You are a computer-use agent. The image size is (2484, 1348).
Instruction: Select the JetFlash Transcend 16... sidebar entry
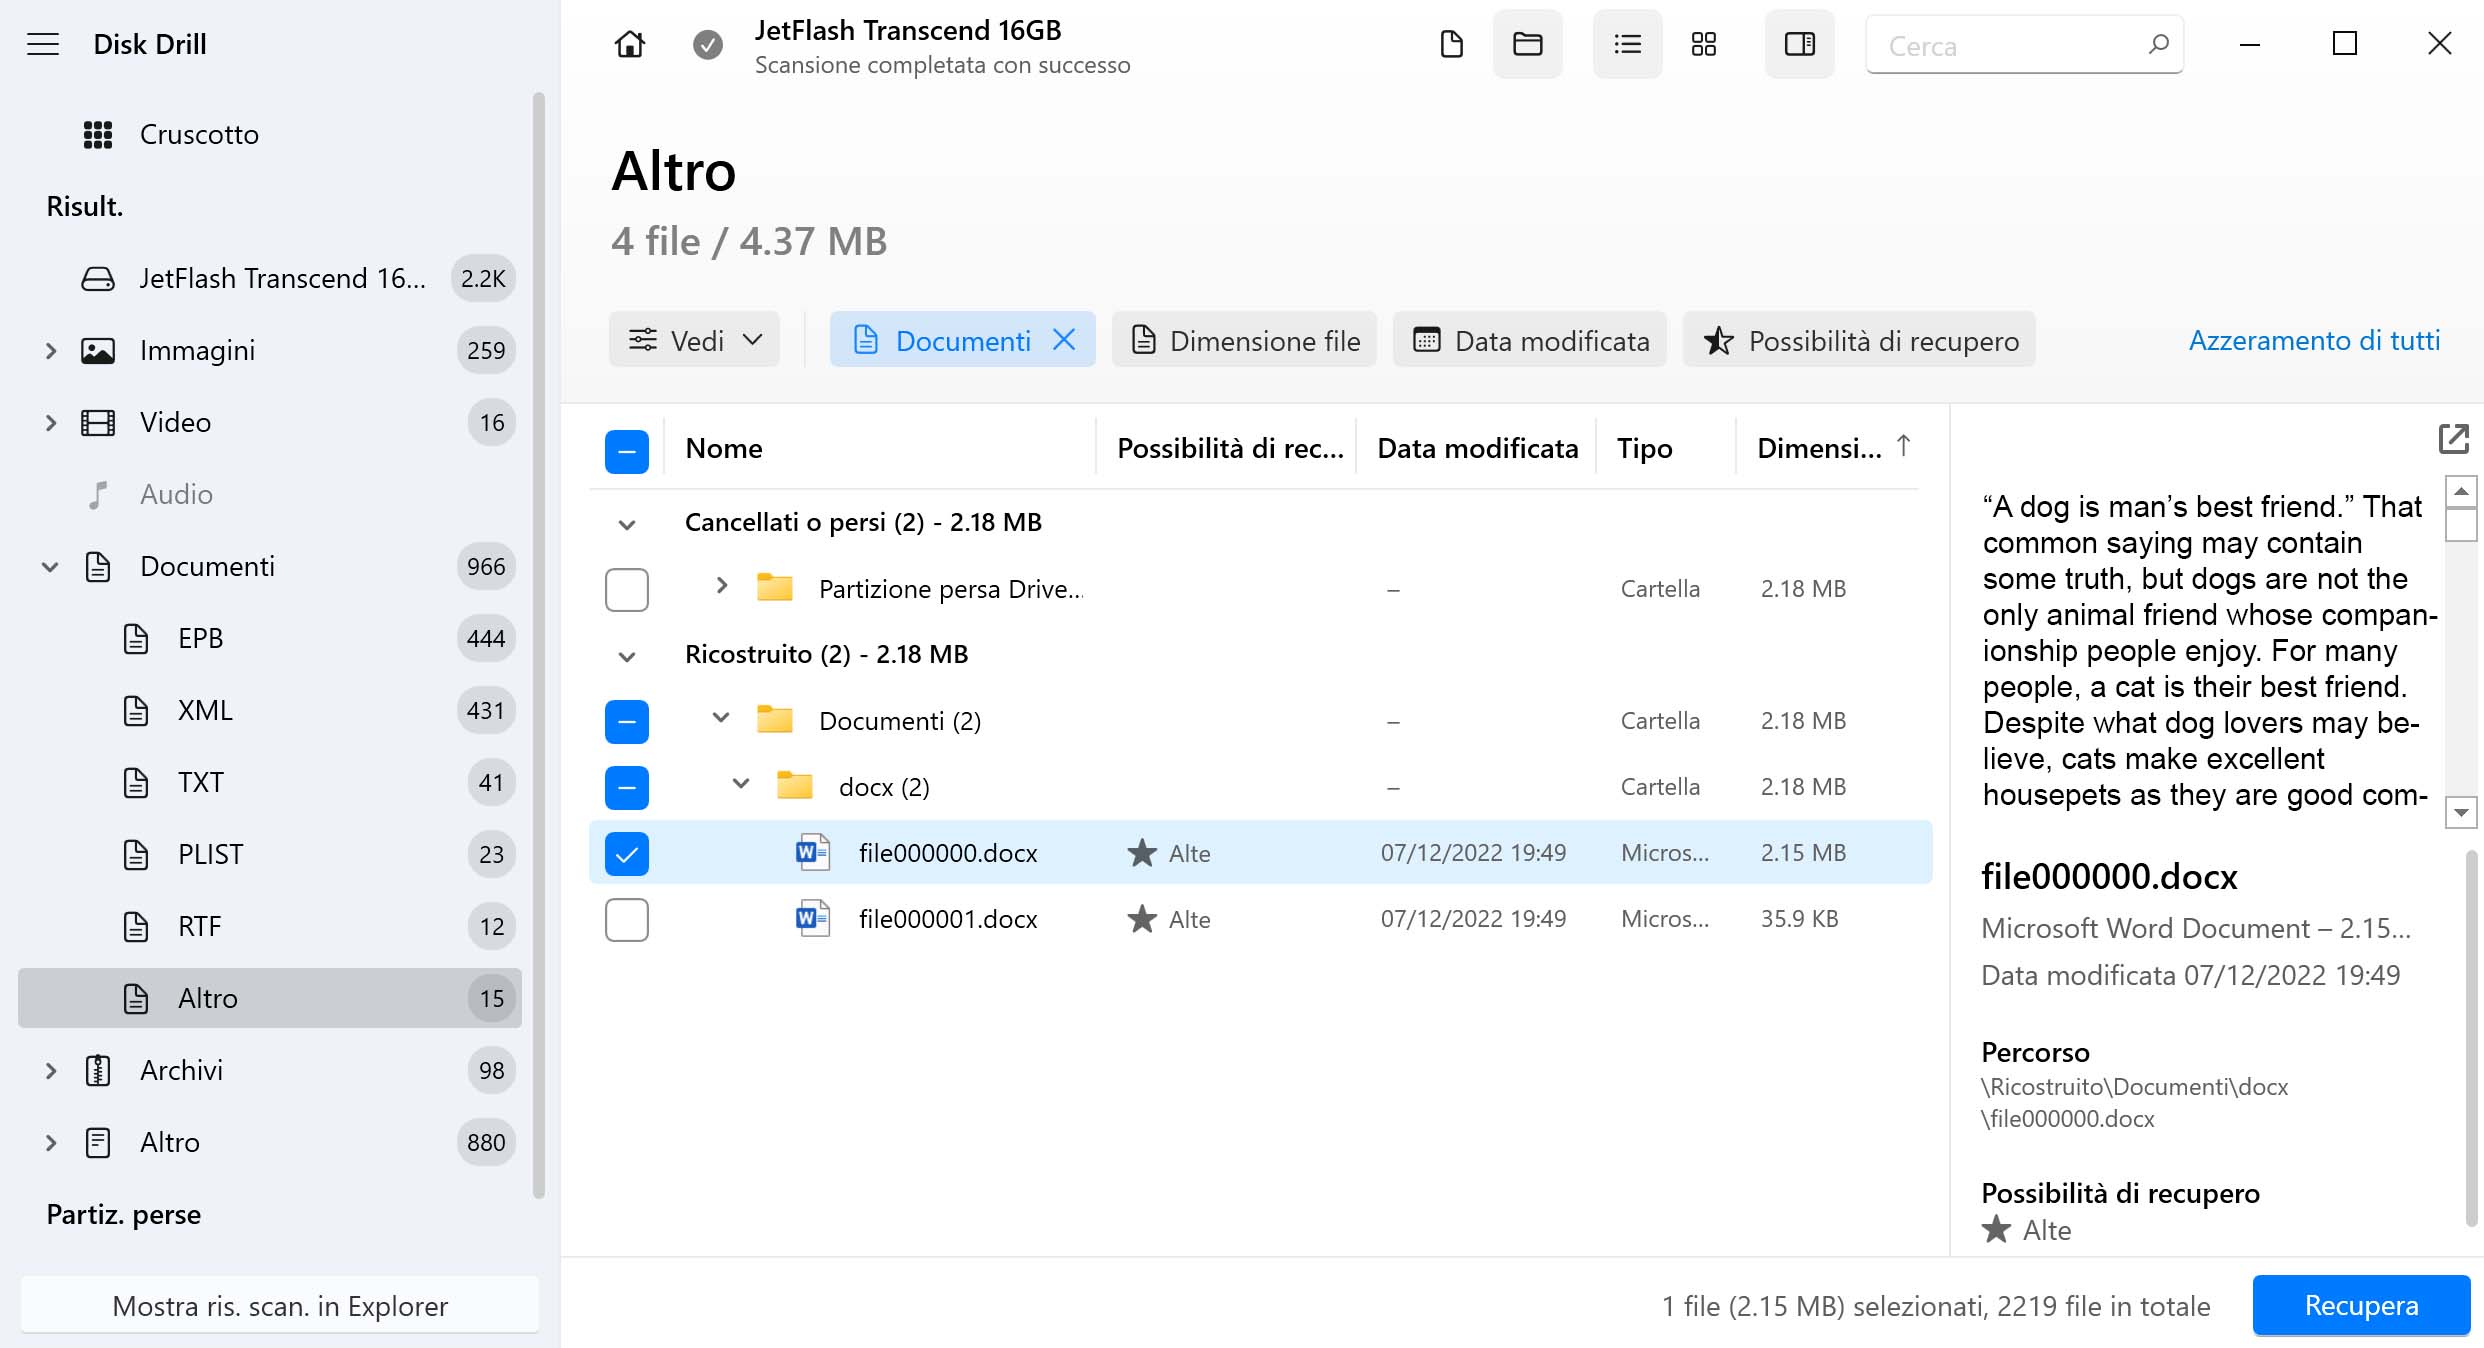point(270,279)
